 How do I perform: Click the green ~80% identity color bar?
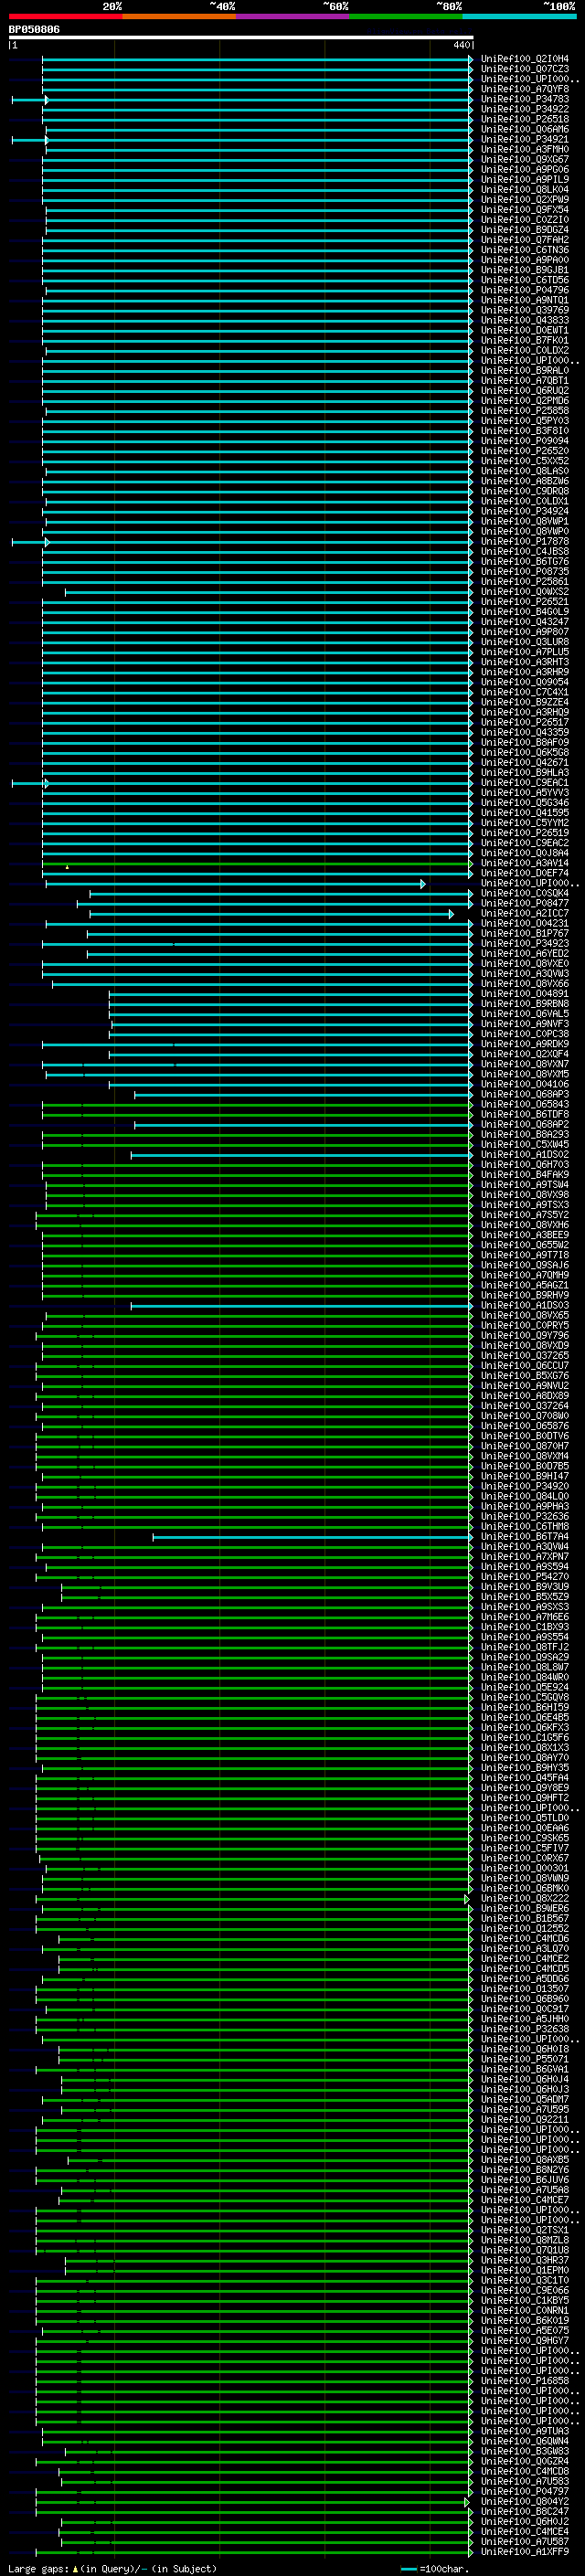[406, 16]
